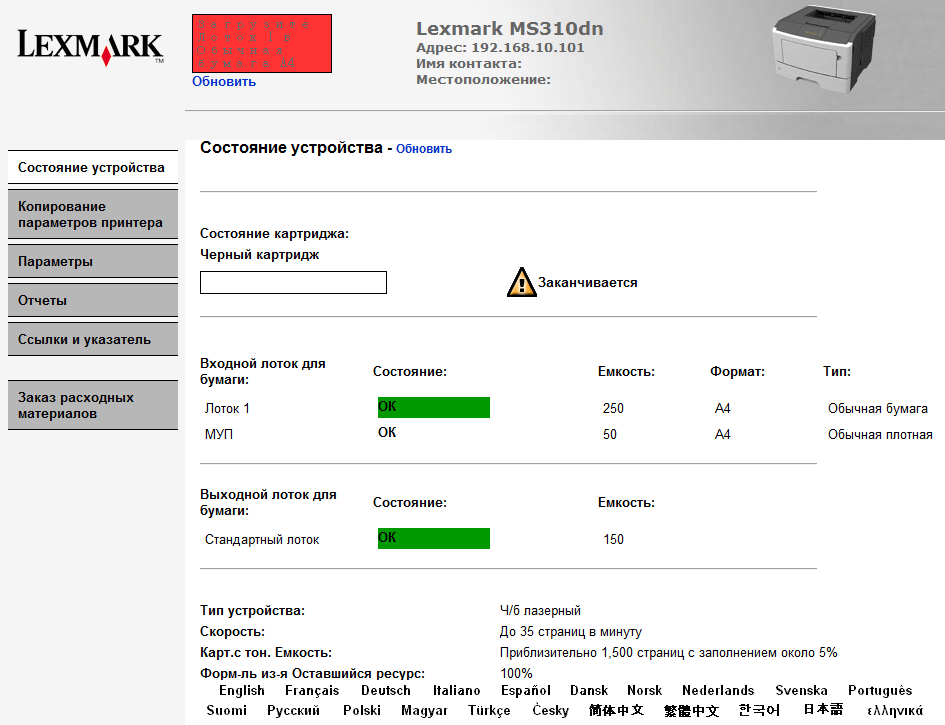Click the red printer display panel message
The height and width of the screenshot is (725, 945).
tap(262, 43)
